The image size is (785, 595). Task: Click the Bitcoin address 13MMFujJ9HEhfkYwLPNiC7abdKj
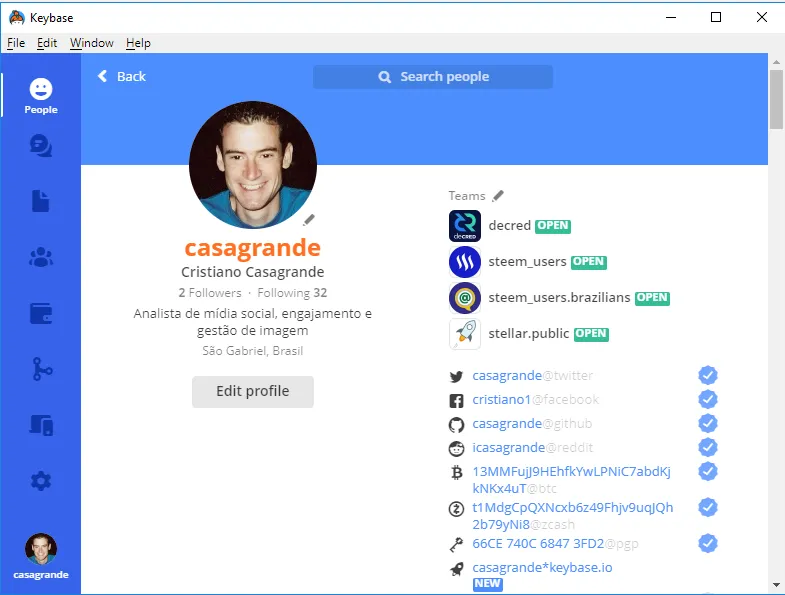[572, 480]
